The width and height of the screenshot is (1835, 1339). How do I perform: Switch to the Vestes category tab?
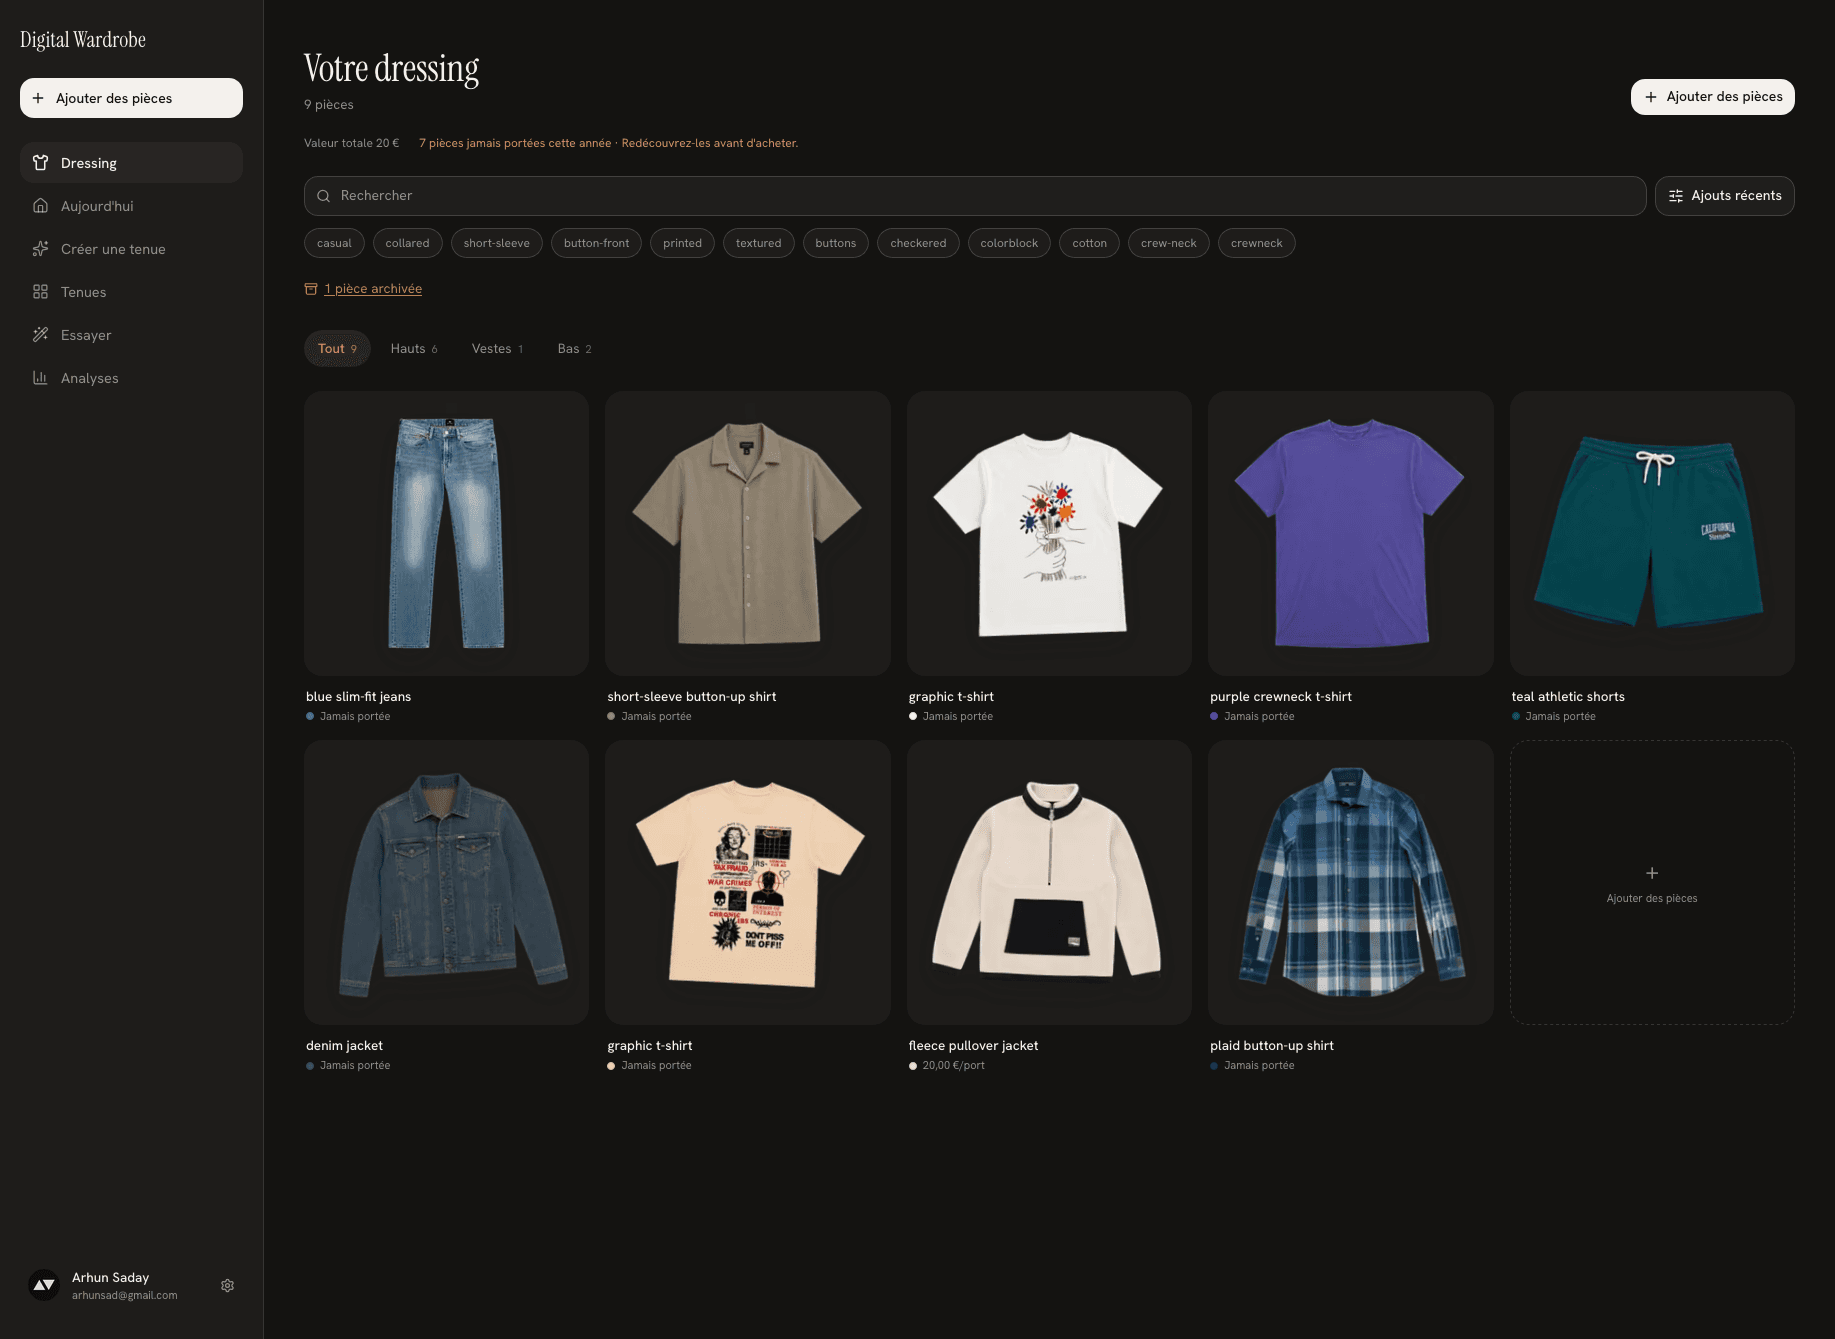point(497,349)
